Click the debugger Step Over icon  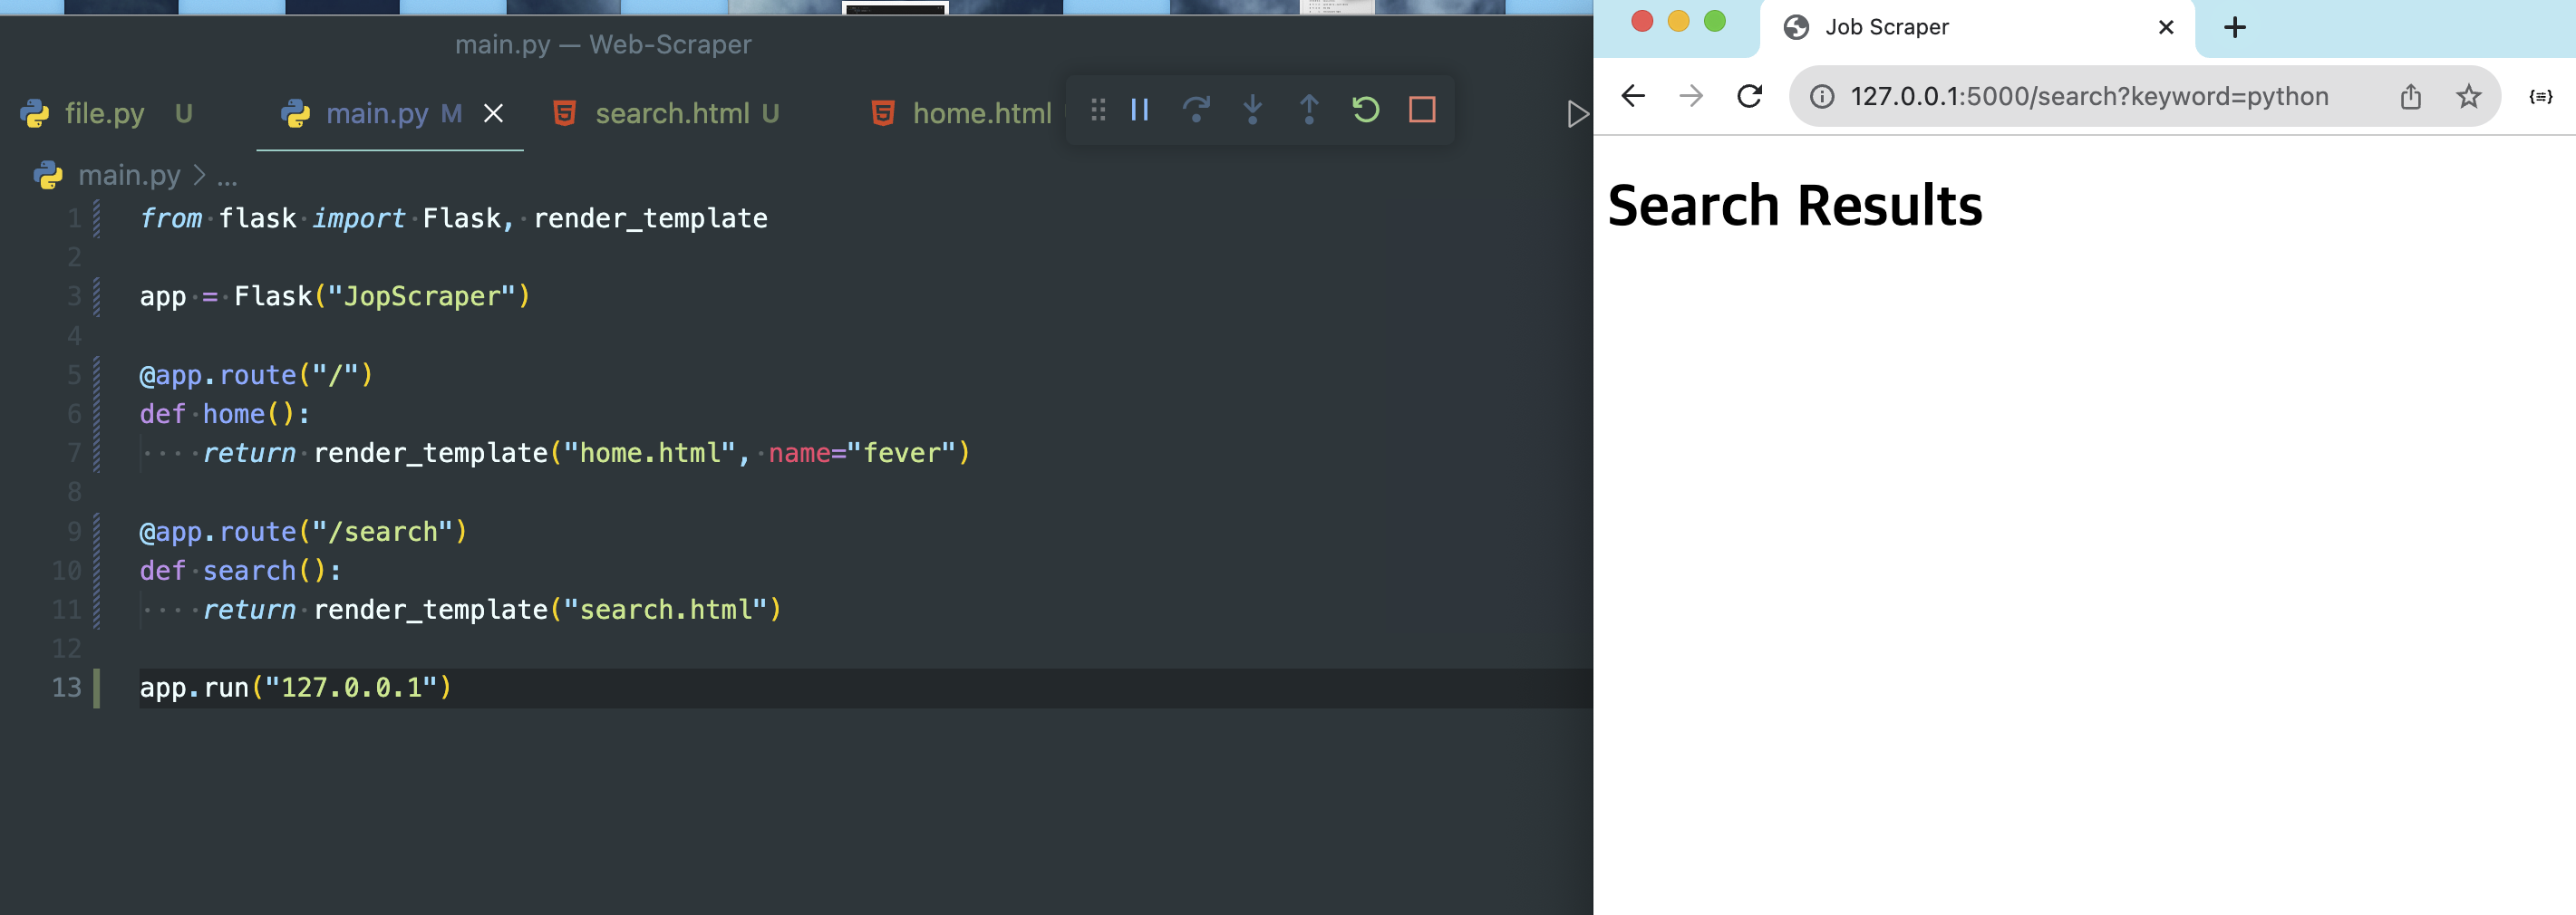[x=1196, y=110]
